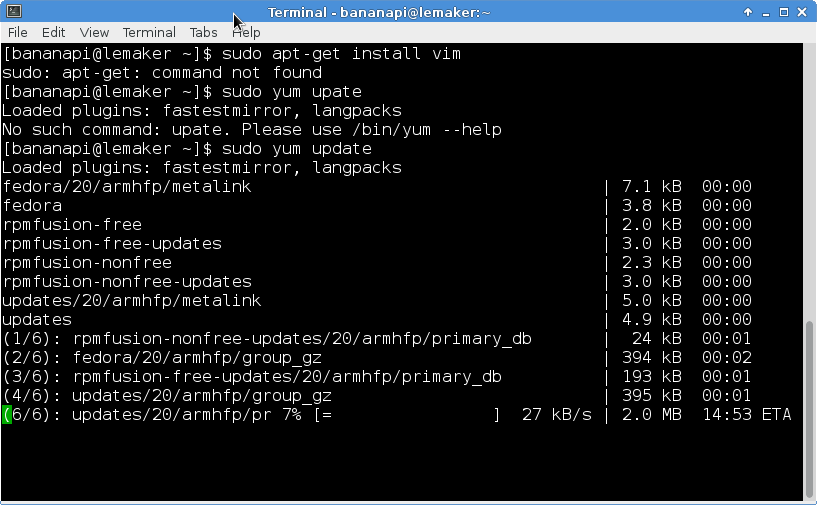Open the Tabs menu
Viewport: 817px width, 505px height.
[x=203, y=32]
